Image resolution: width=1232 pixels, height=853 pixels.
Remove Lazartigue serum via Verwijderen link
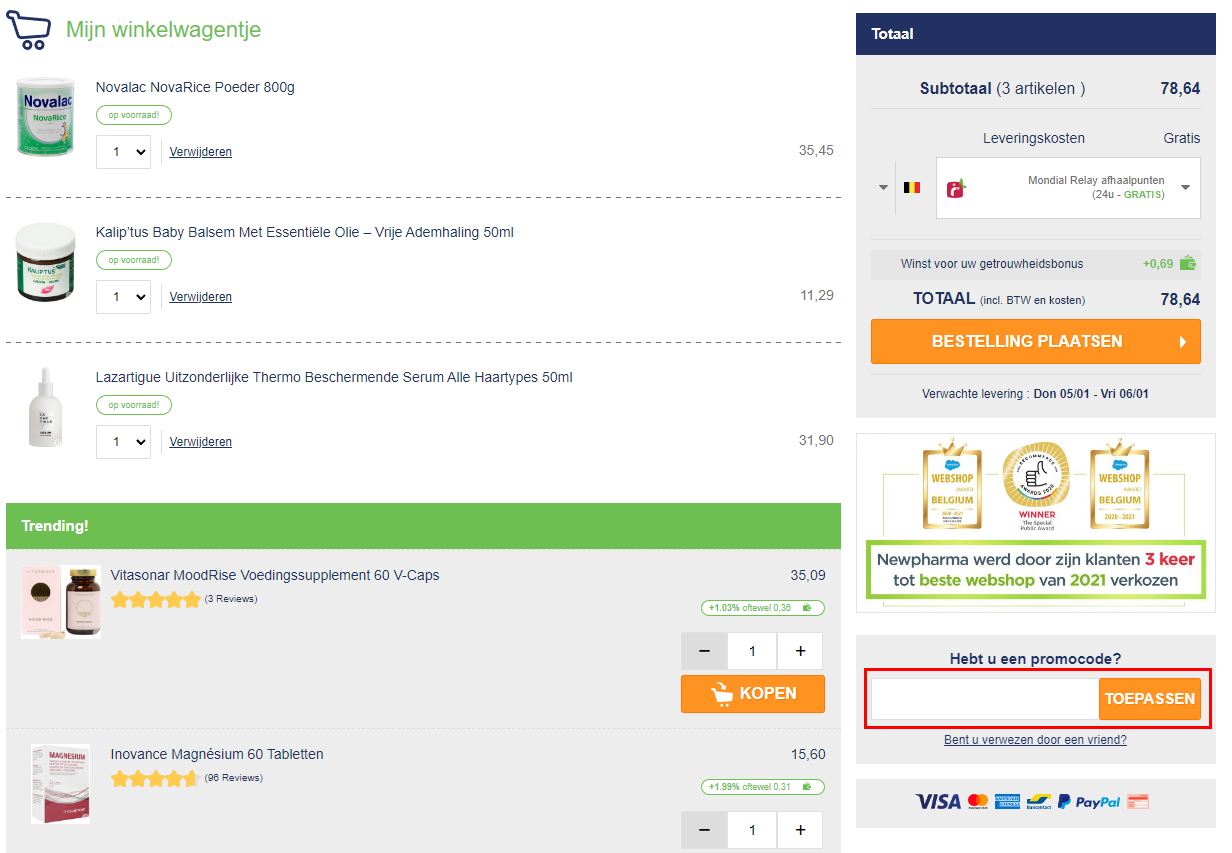[x=201, y=442]
